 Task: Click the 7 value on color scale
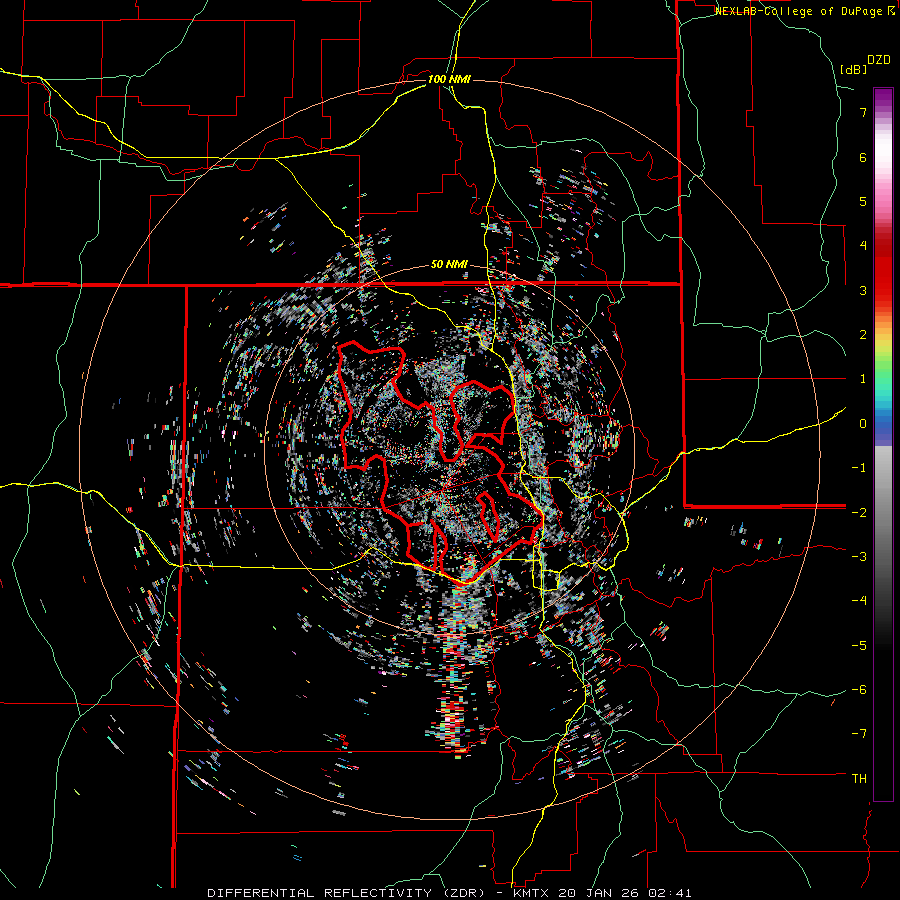863,112
